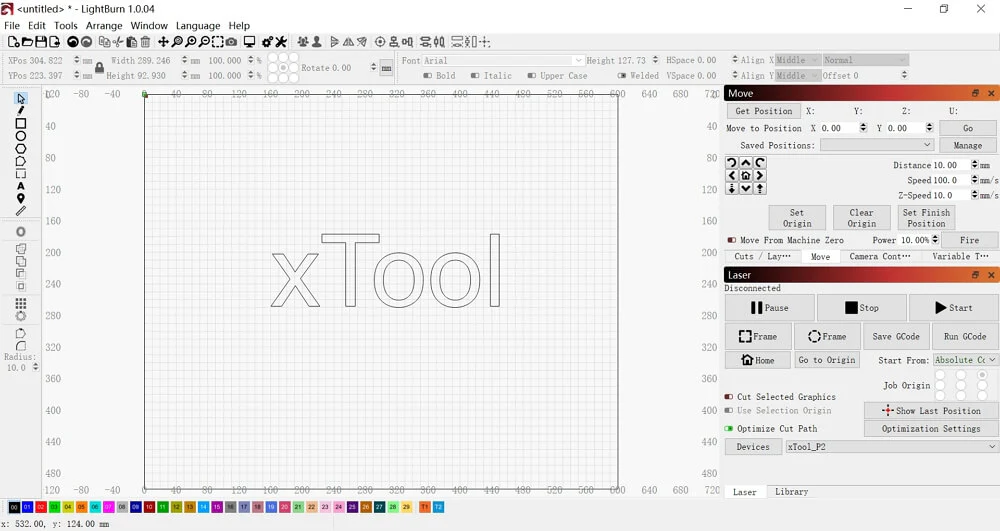1000x531 pixels.
Task: Select the Rectangle tool
Action: tap(21, 124)
